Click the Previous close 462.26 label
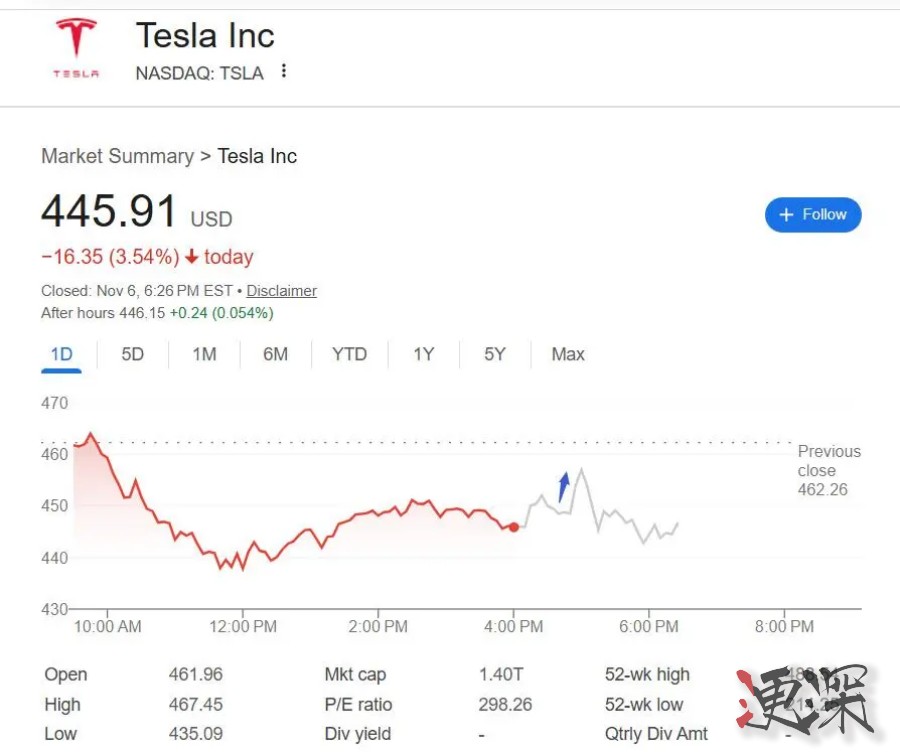This screenshot has height=752, width=900. click(x=828, y=470)
